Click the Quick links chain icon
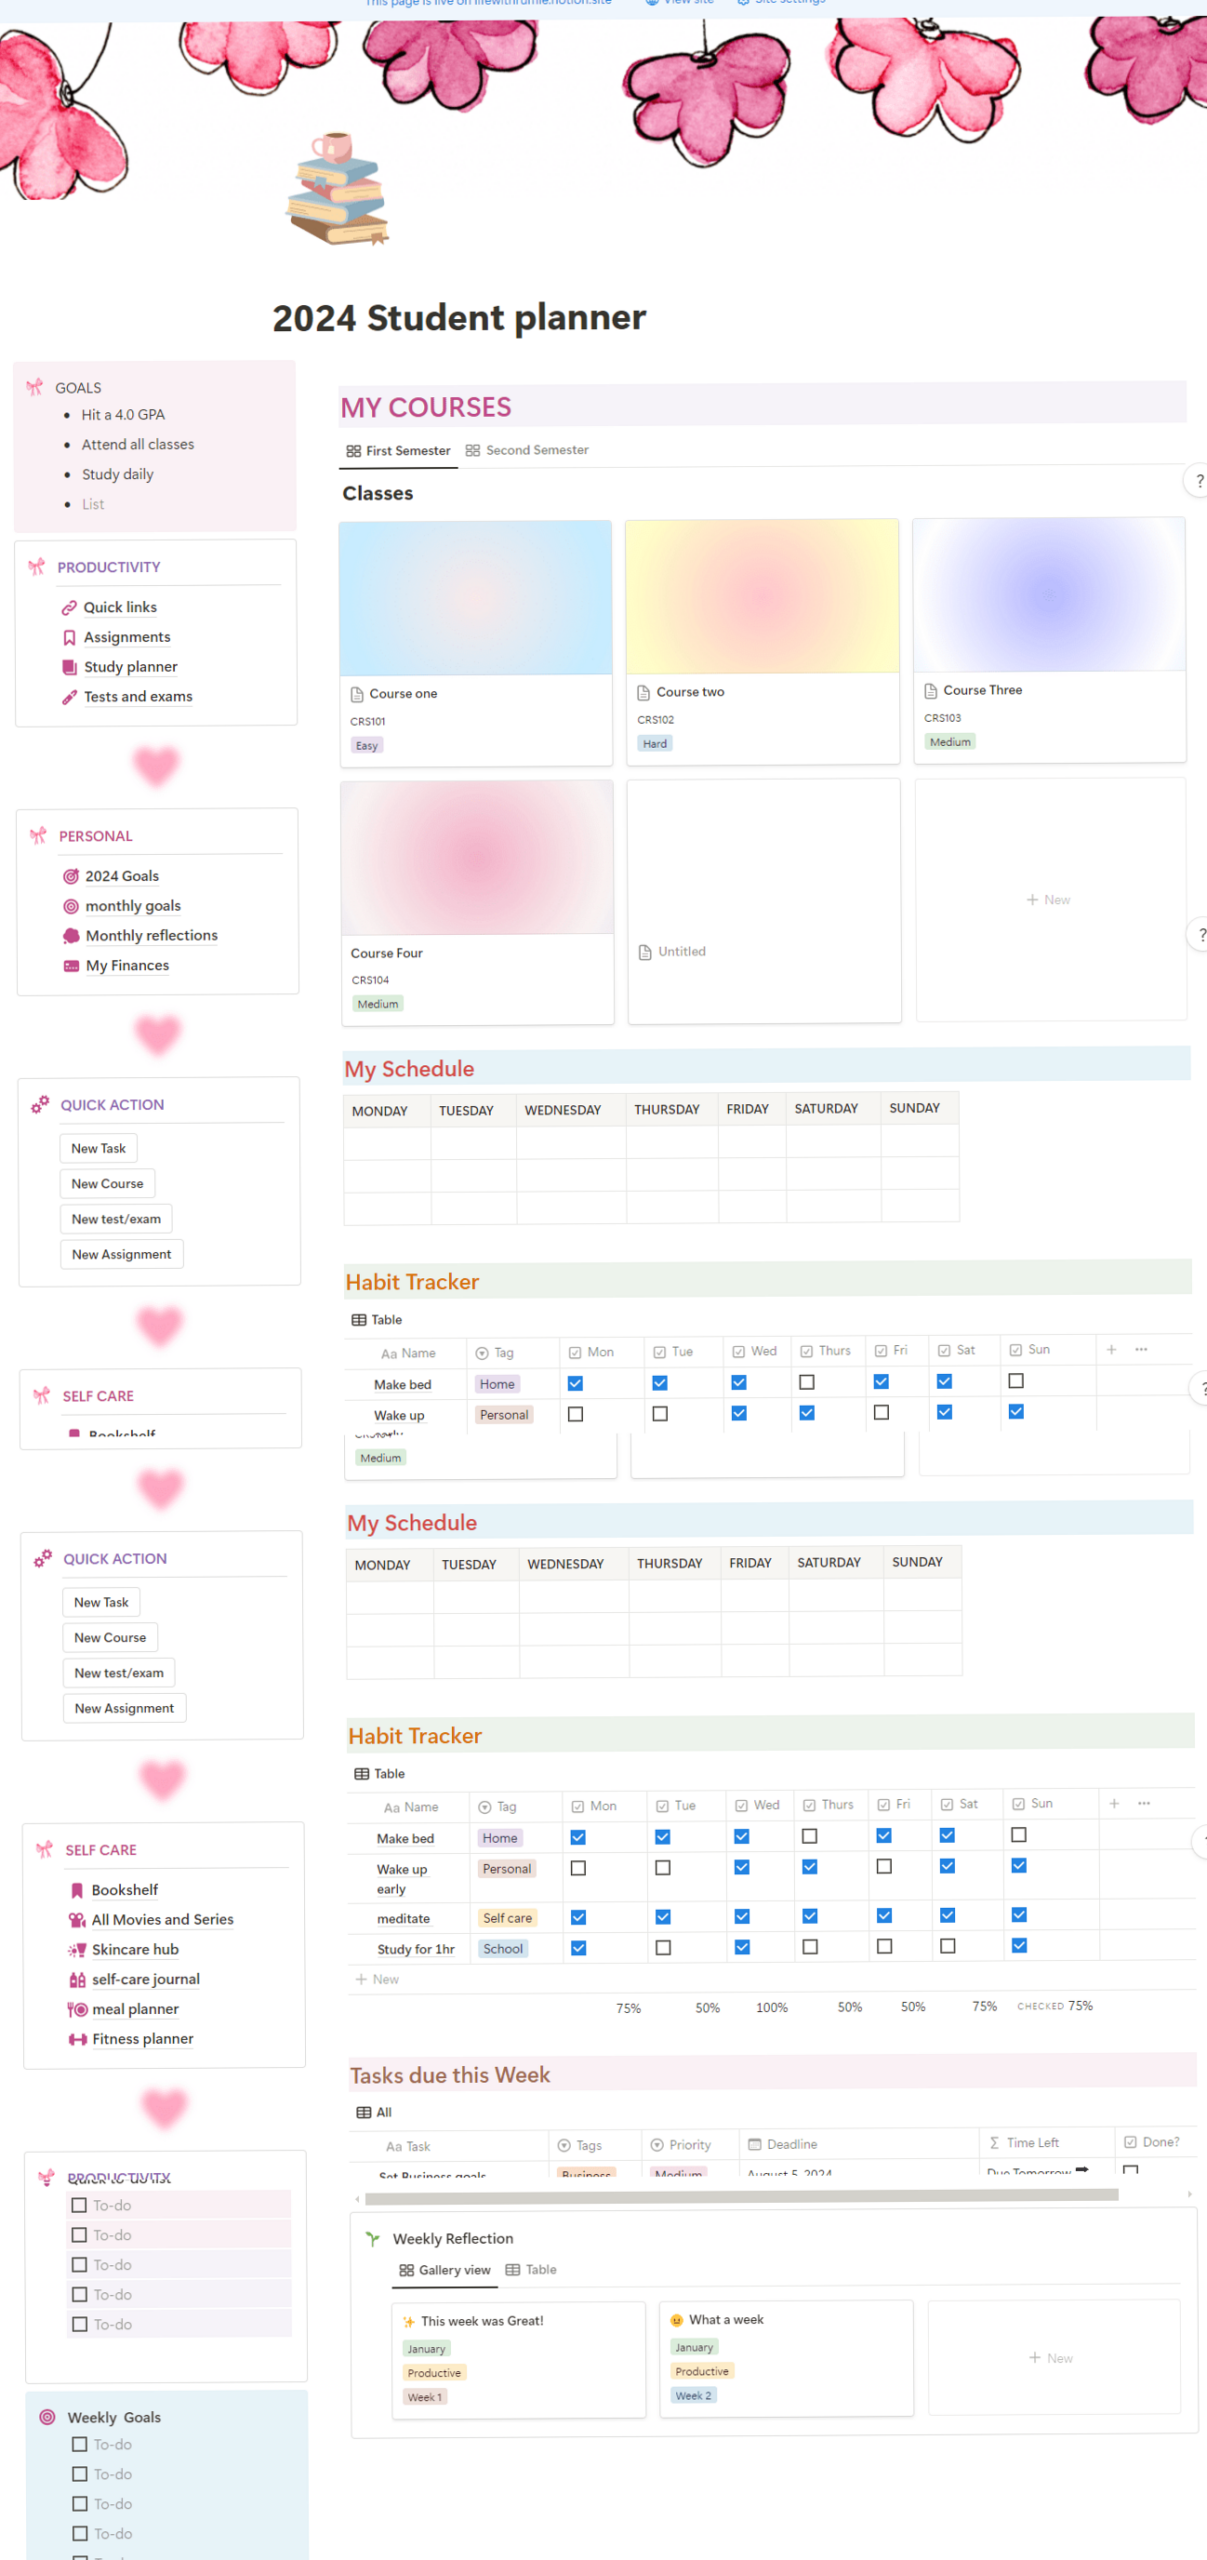The height and width of the screenshot is (2560, 1207). [69, 607]
